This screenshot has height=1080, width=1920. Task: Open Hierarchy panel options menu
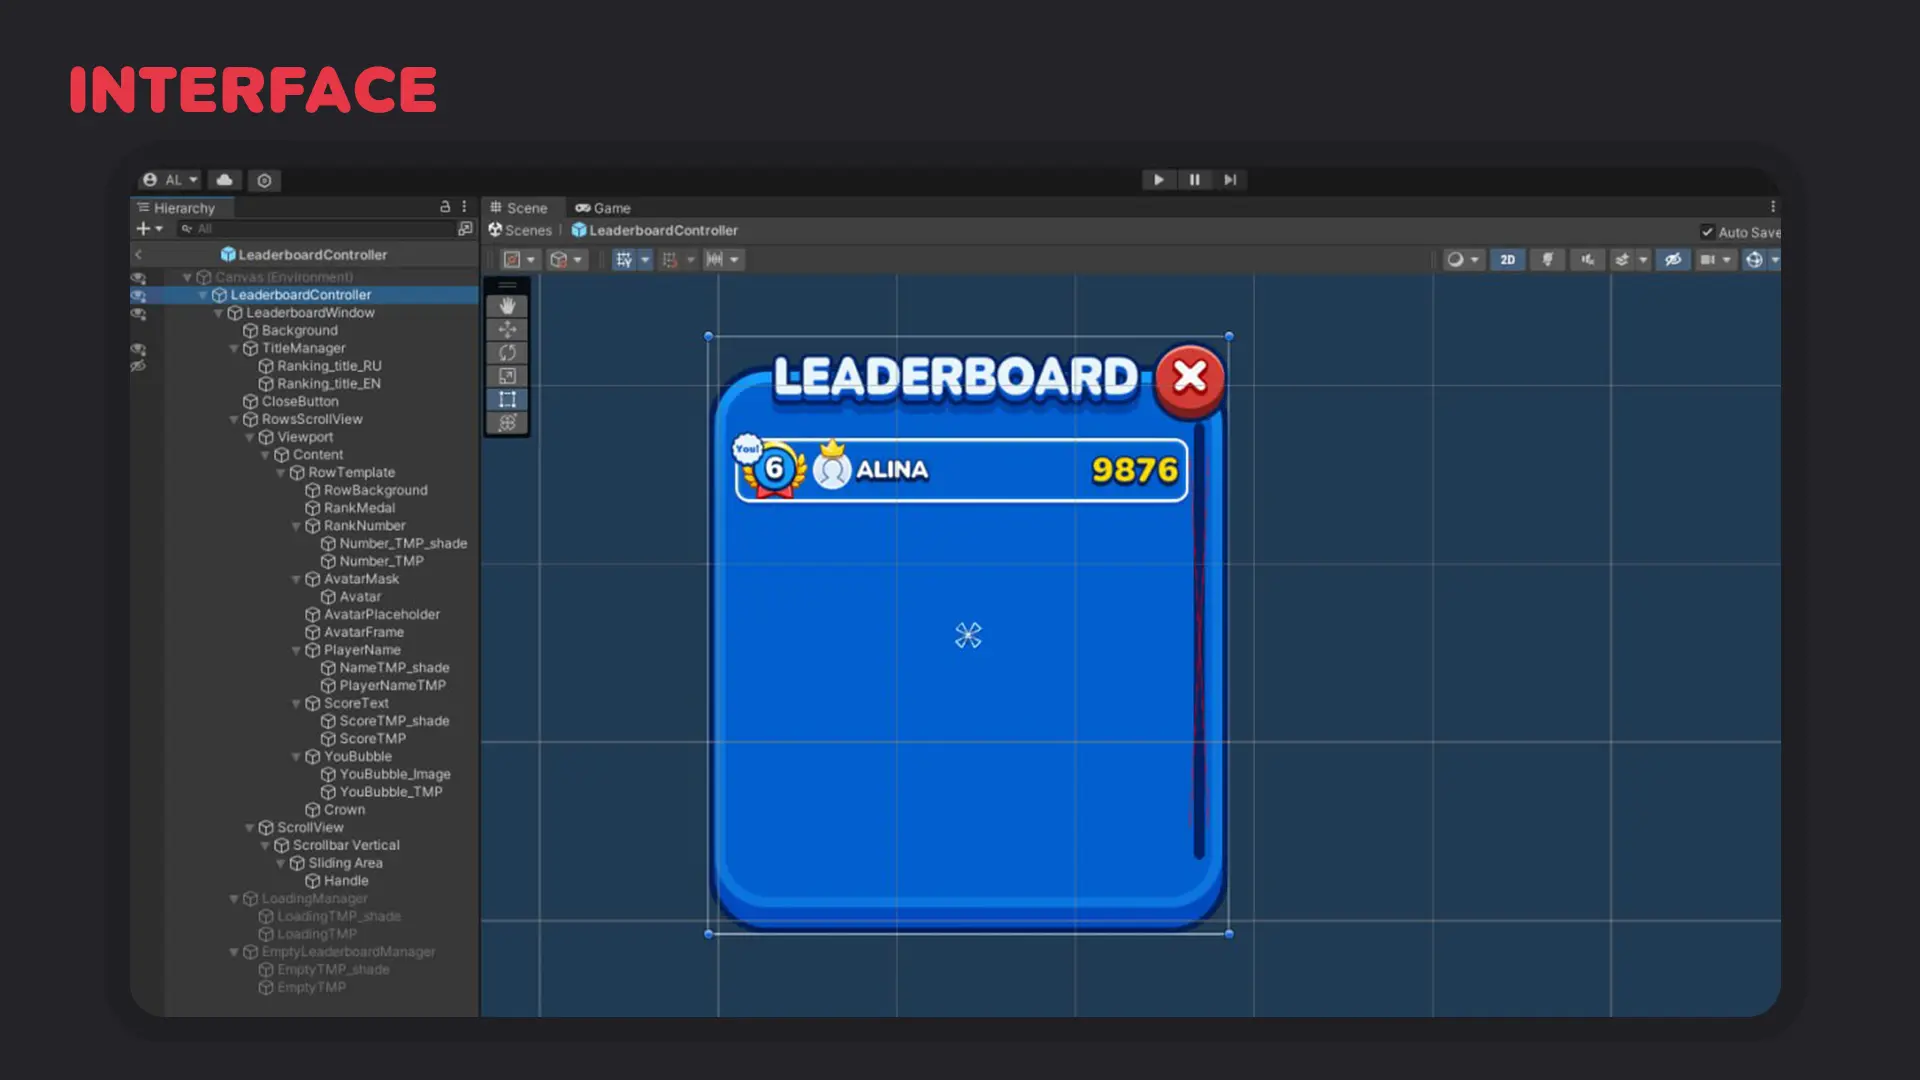pos(464,207)
